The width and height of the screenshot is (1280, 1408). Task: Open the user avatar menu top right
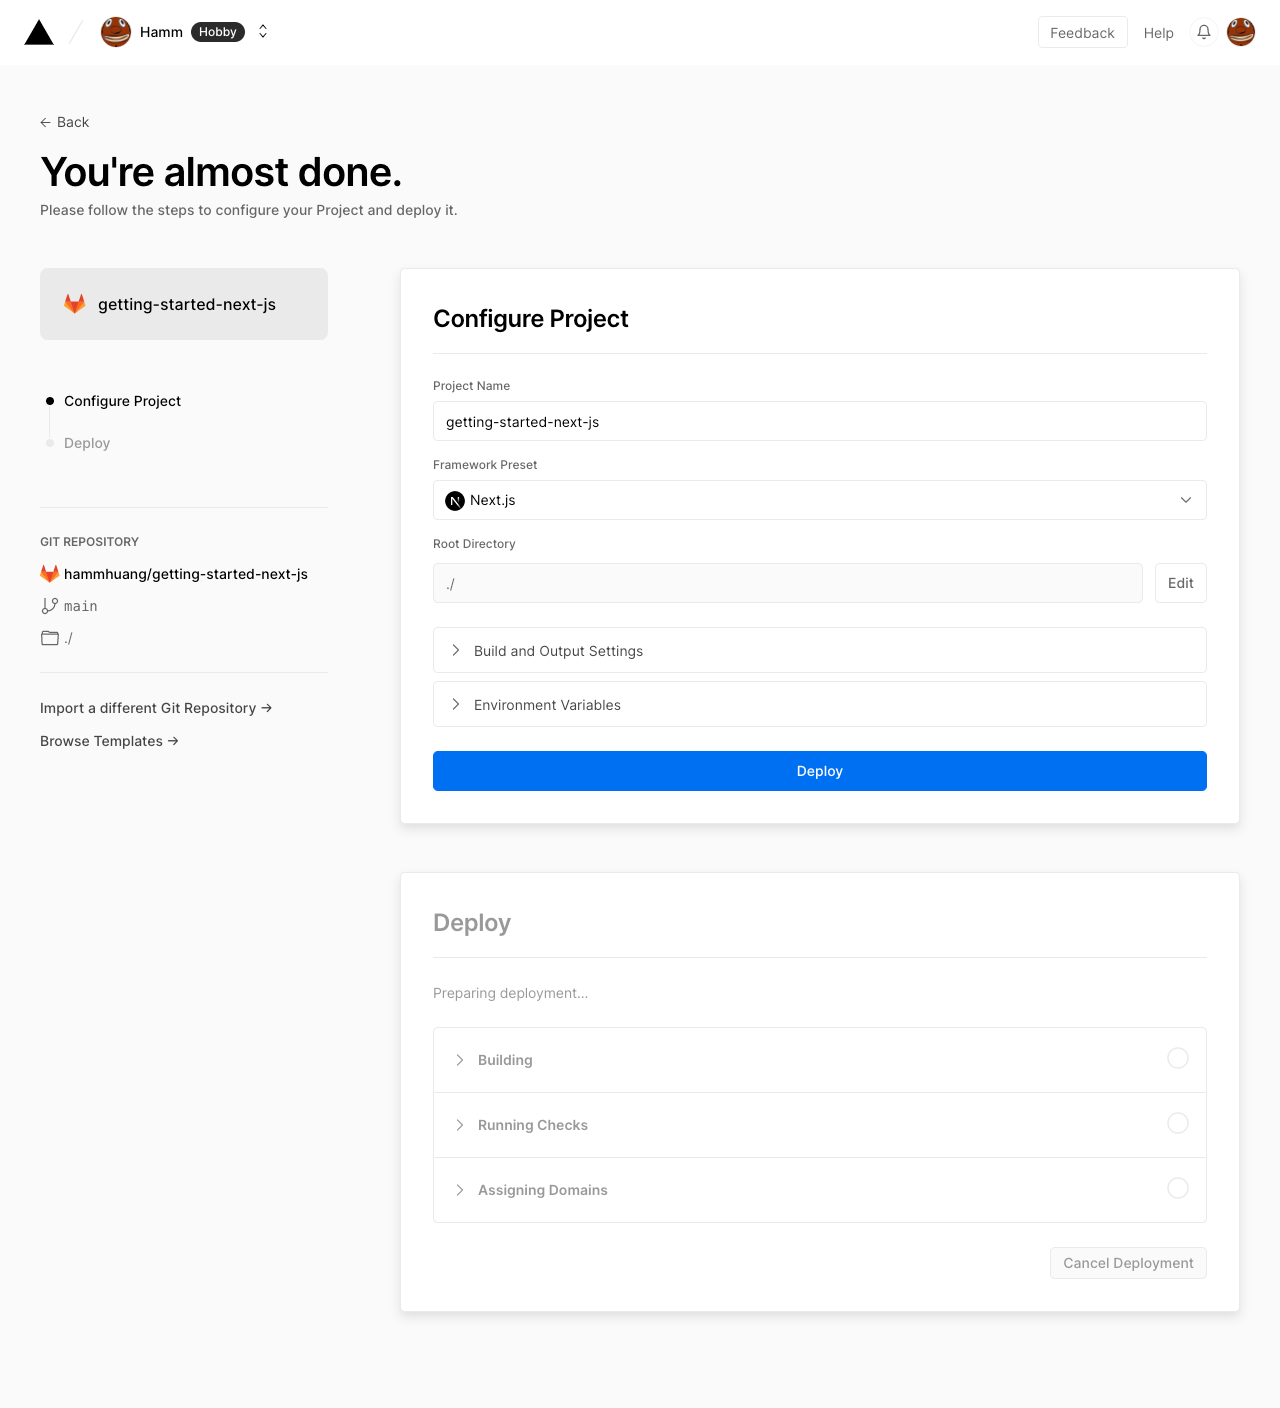1241,32
